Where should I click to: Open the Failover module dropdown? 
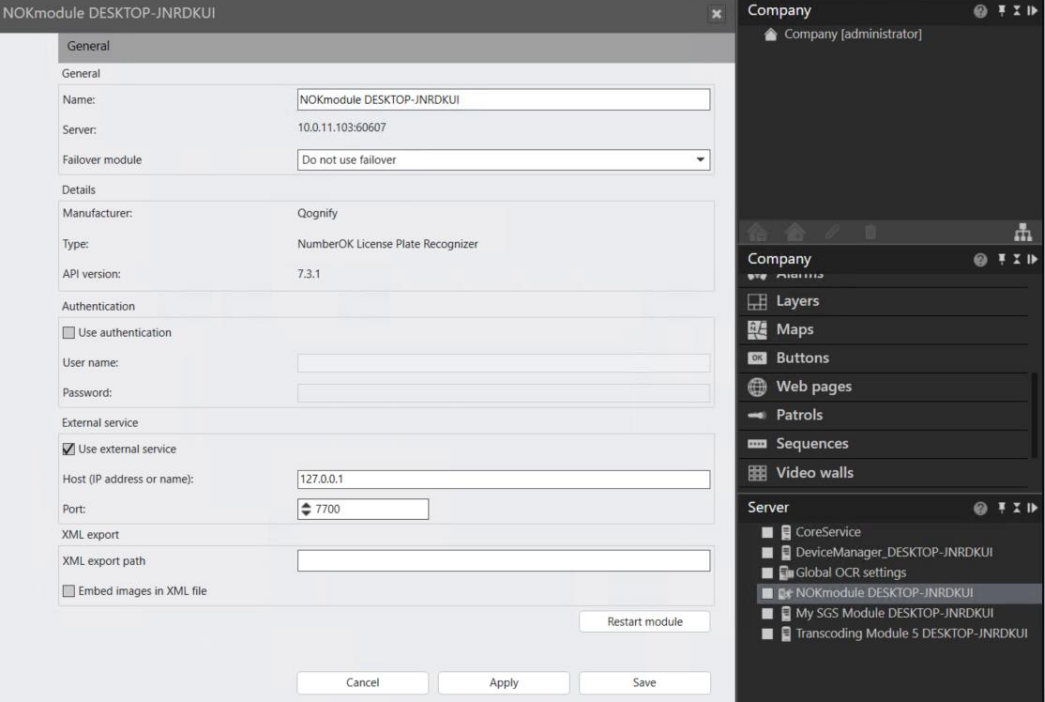pyautogui.click(x=503, y=160)
